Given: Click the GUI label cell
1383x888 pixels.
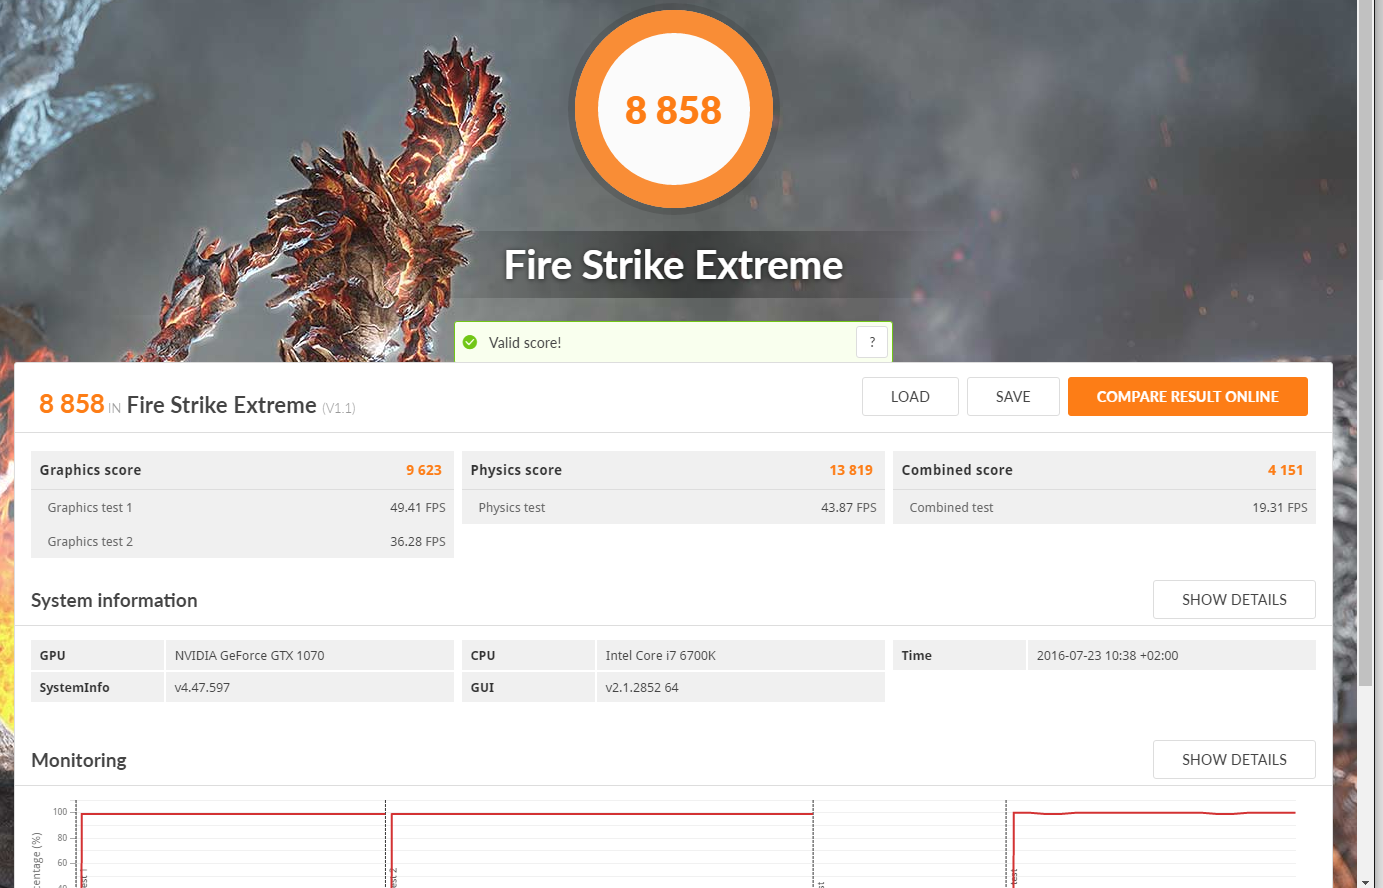Looking at the screenshot, I should 528,687.
